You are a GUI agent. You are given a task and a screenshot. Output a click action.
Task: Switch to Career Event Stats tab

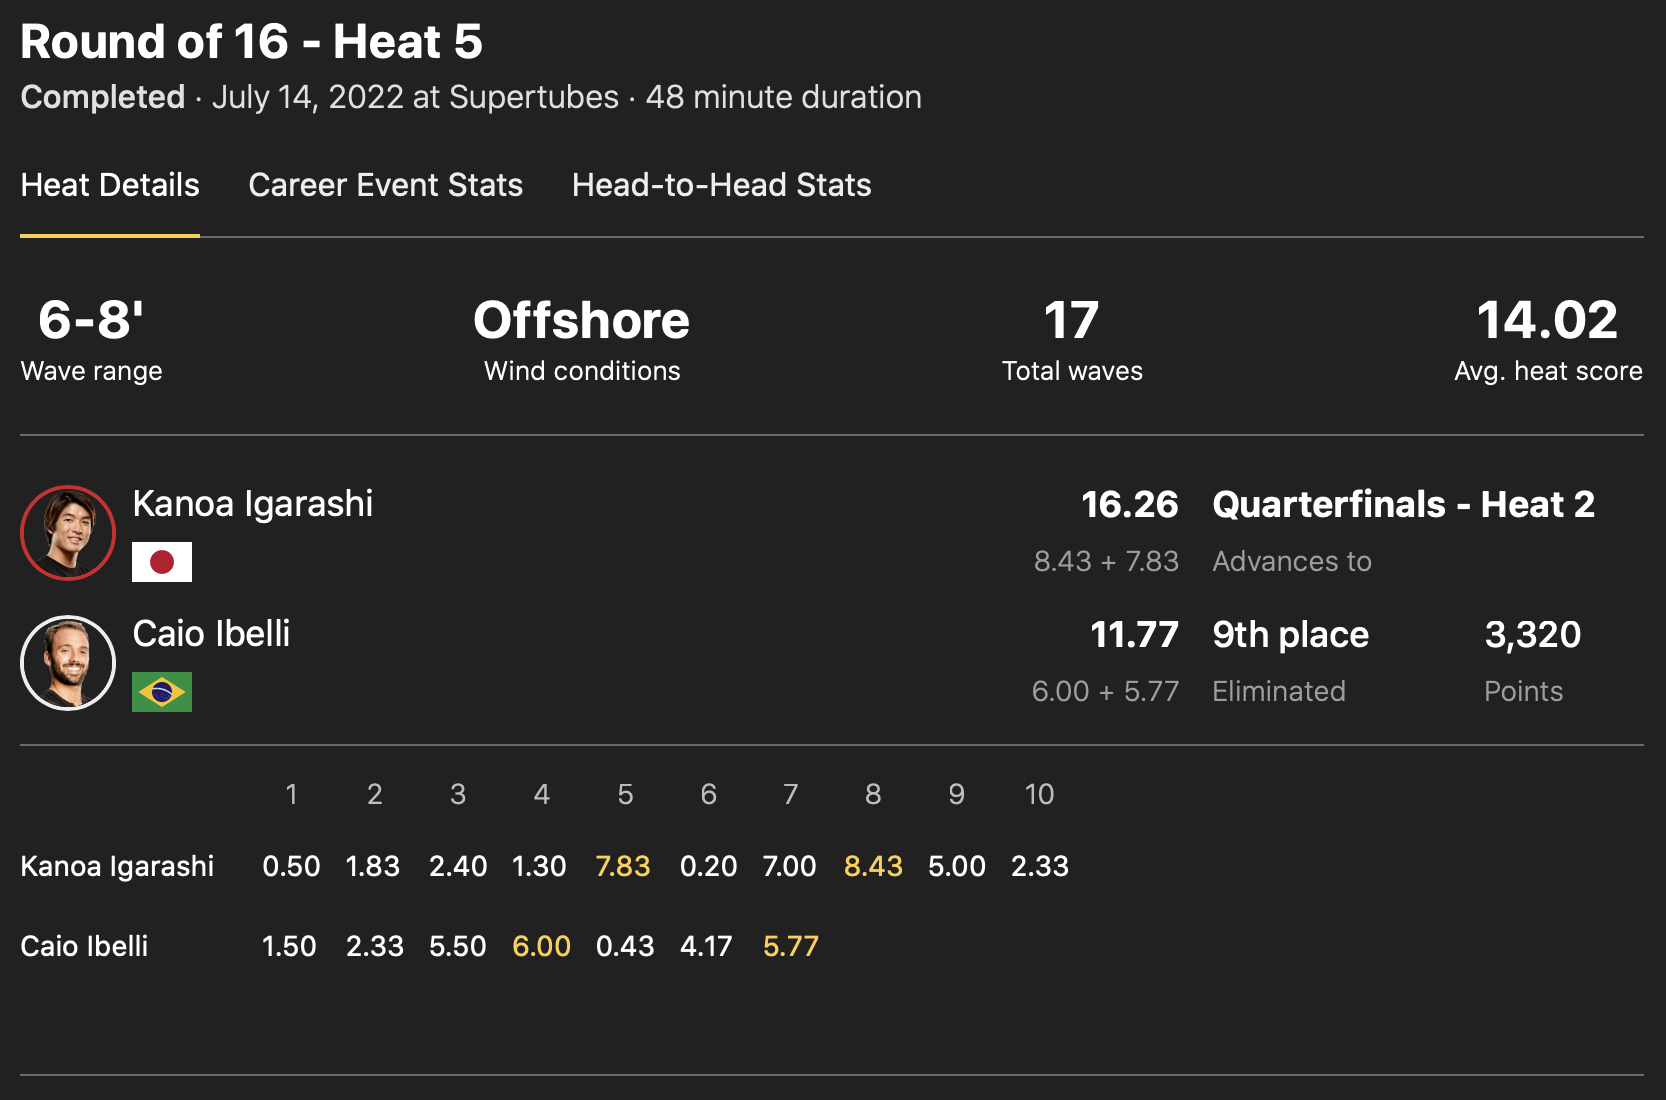(x=385, y=185)
